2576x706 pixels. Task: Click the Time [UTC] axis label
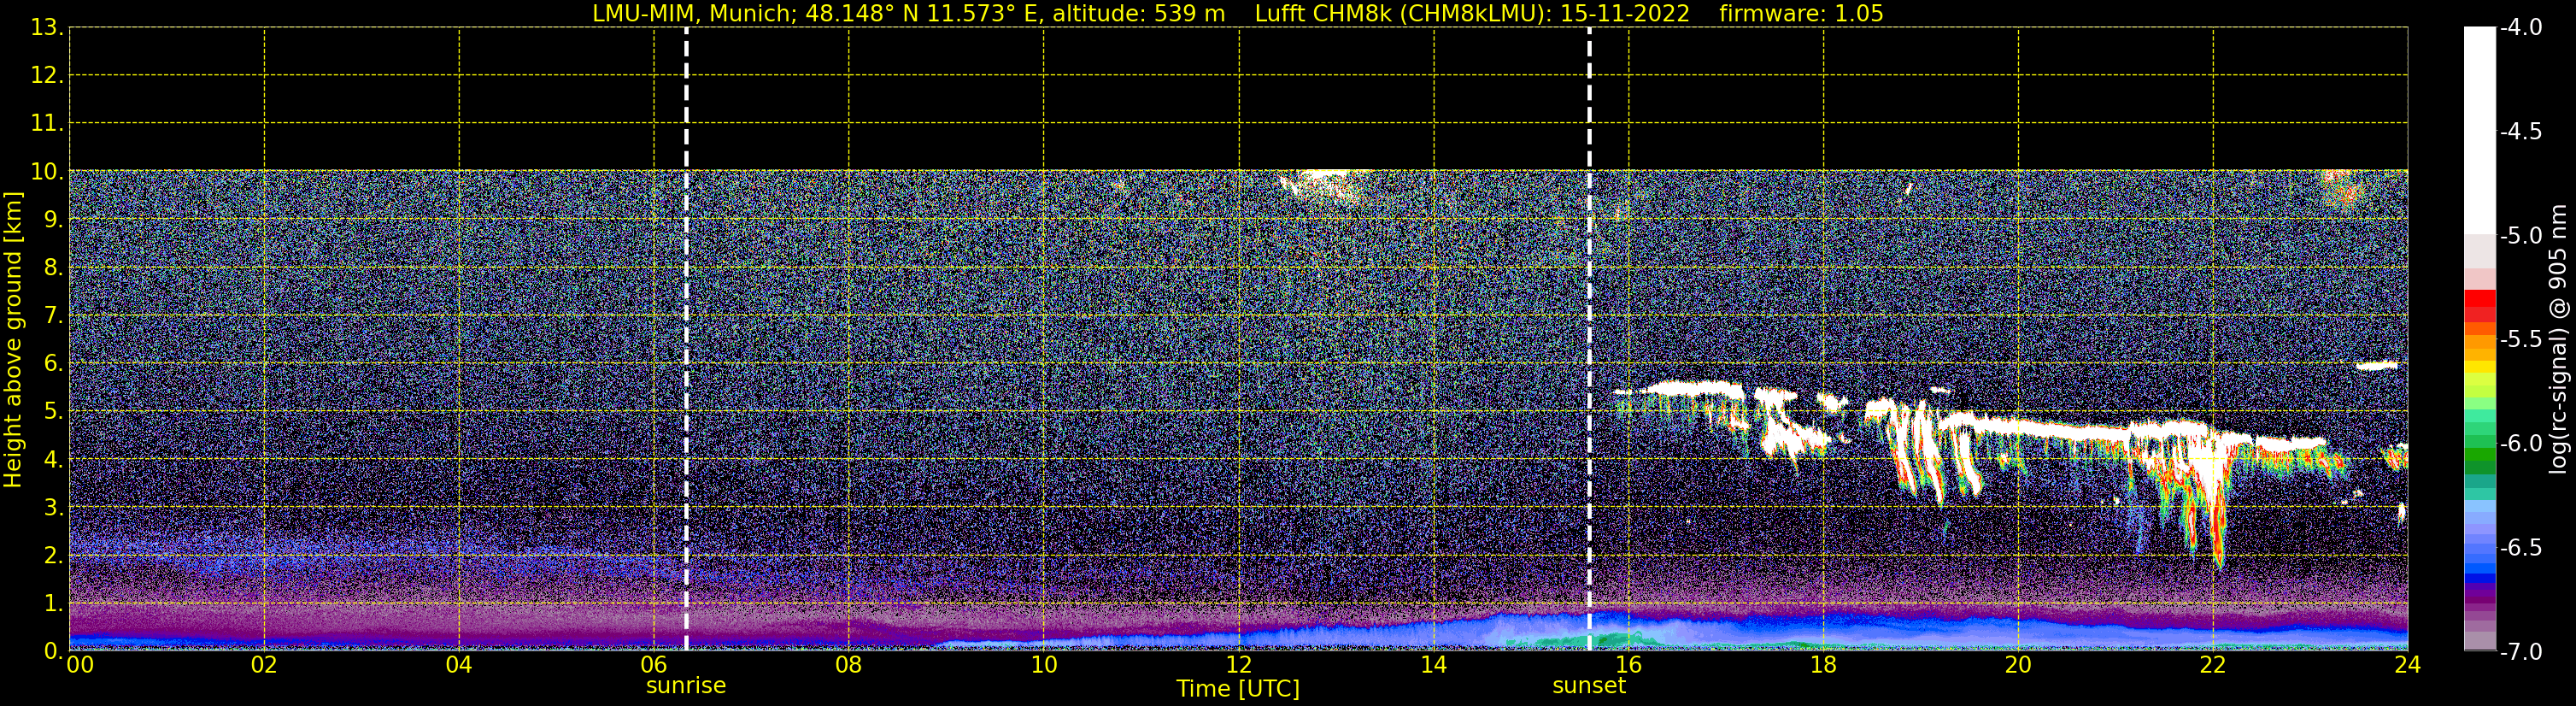click(x=1238, y=689)
